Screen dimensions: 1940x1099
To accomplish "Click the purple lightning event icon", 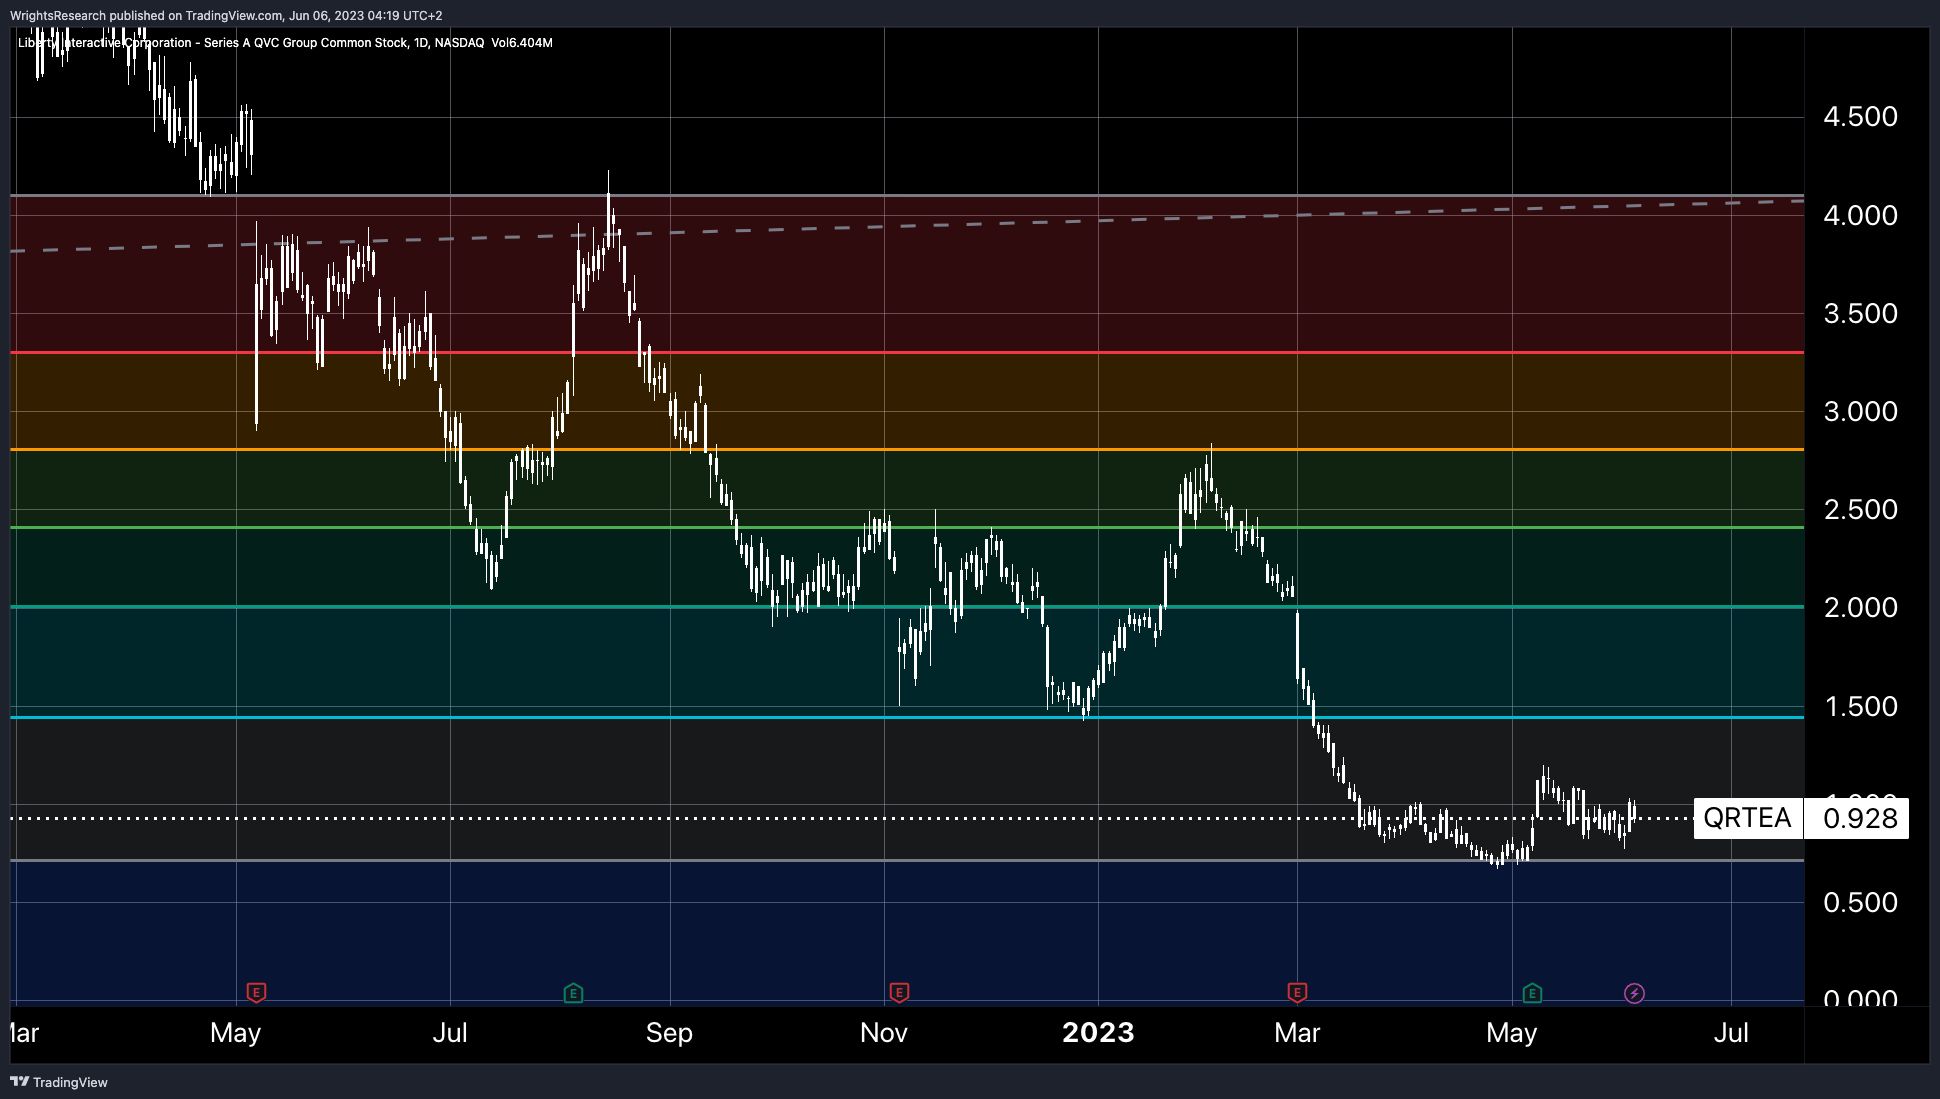I will point(1634,993).
